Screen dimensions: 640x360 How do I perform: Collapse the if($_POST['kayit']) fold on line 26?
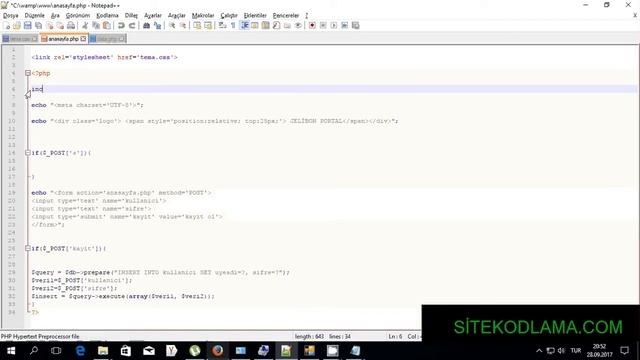click(x=28, y=248)
